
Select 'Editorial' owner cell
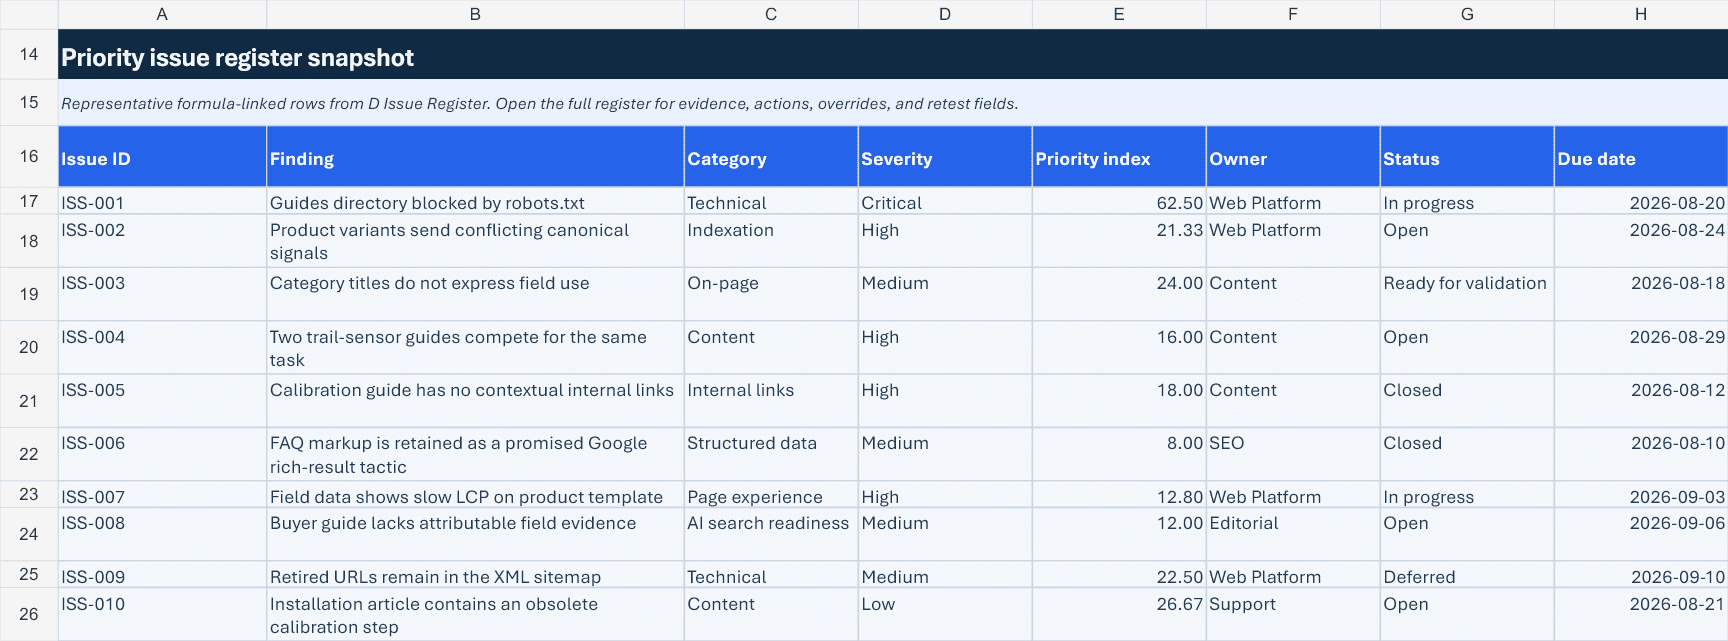1293,534
